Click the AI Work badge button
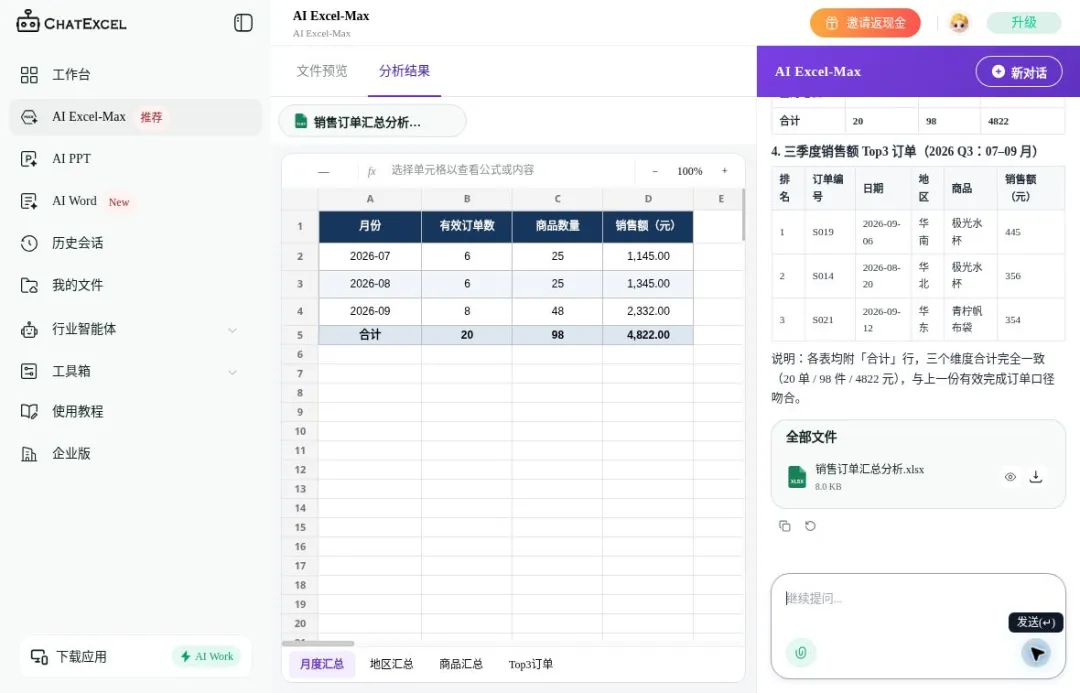This screenshot has width=1080, height=693. click(x=207, y=656)
